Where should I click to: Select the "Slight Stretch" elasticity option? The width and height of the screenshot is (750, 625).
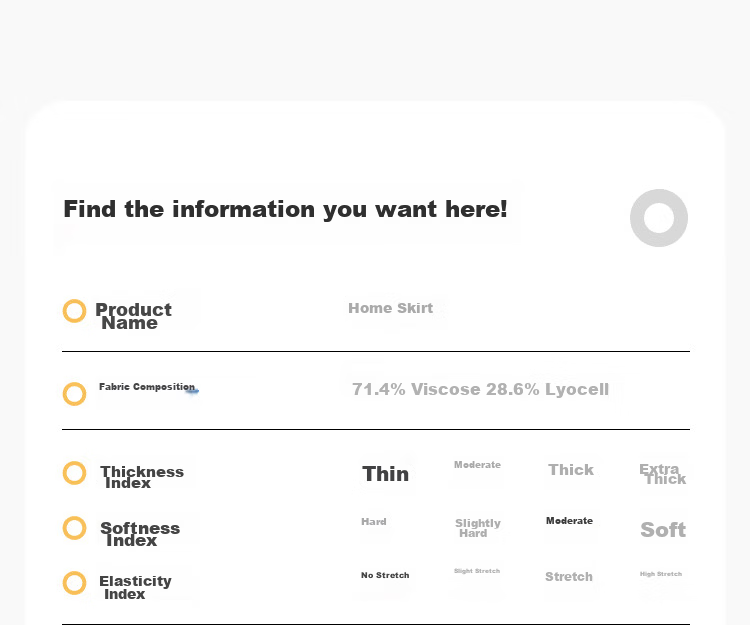pos(477,571)
